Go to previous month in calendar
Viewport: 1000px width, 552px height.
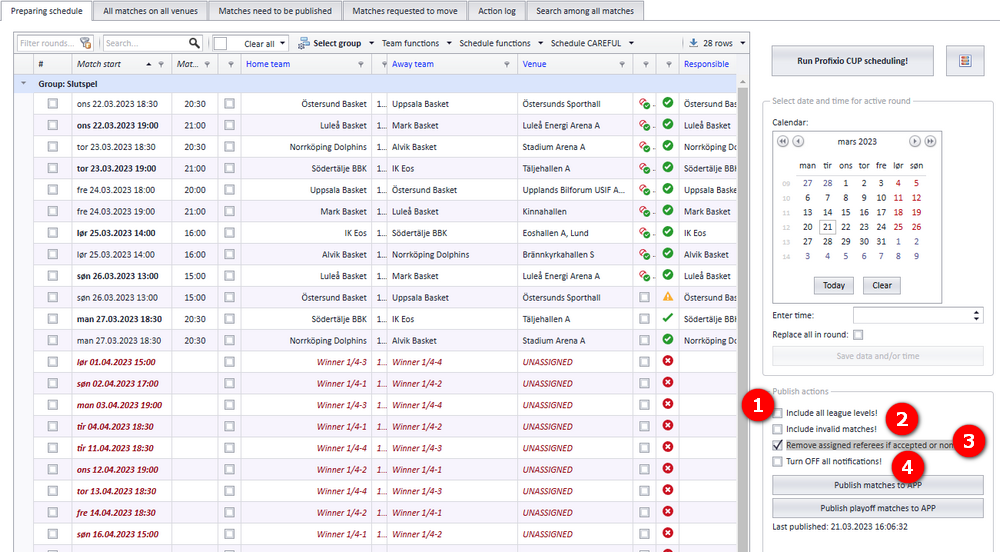(x=798, y=142)
